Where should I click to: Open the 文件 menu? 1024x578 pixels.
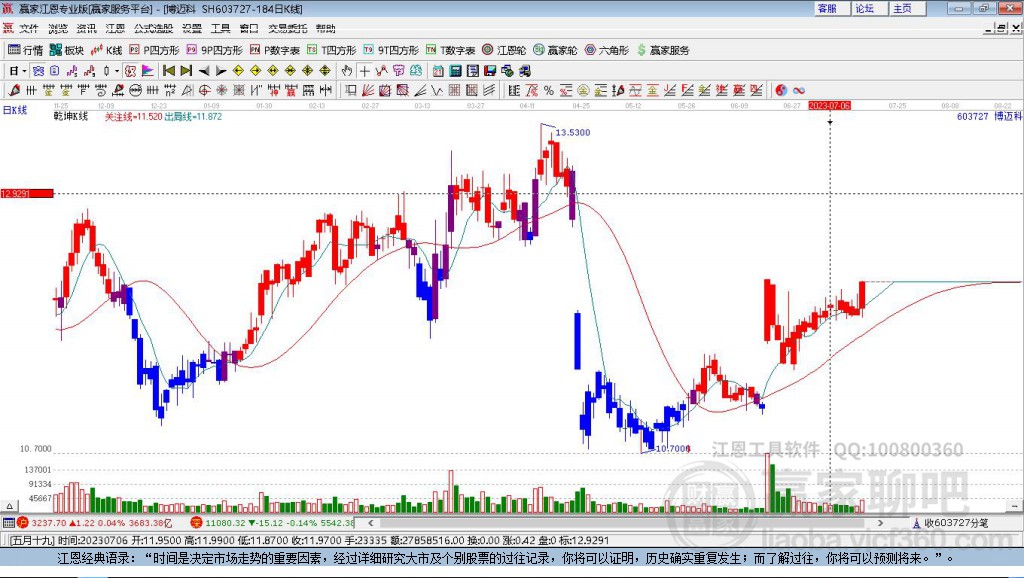point(29,28)
